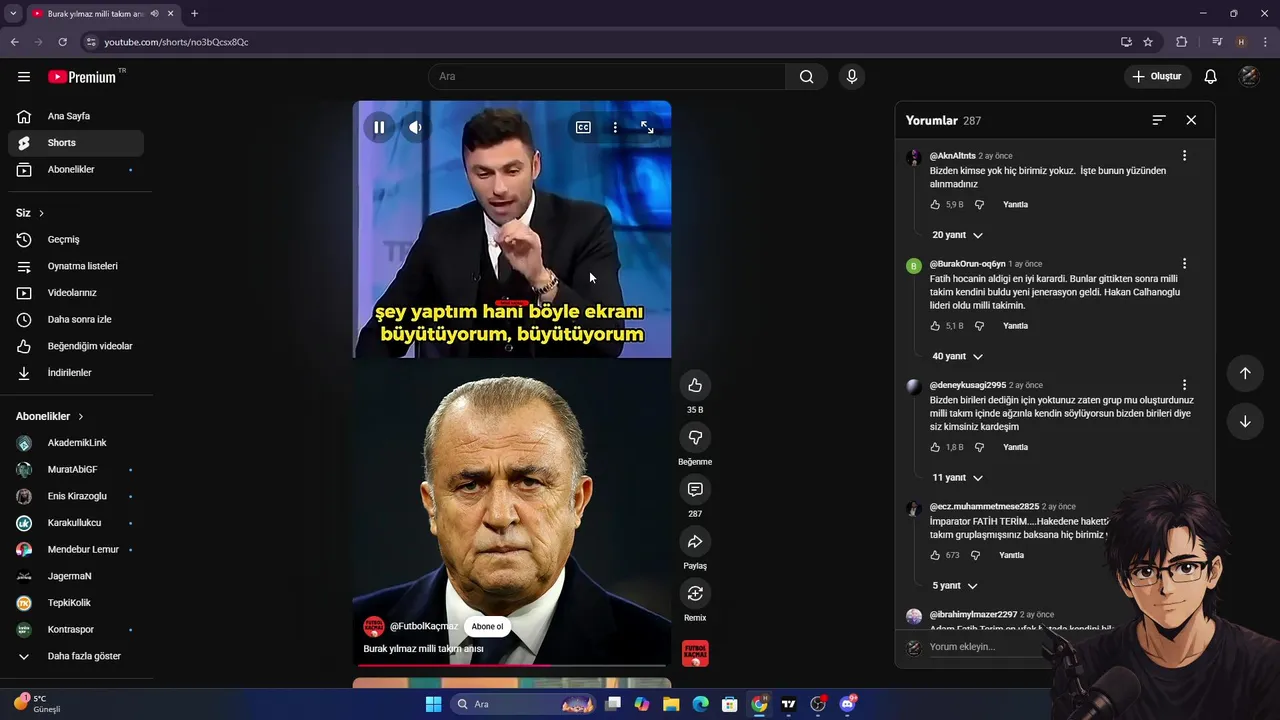Subscribe with the Abone ol button
The width and height of the screenshot is (1280, 720).
click(487, 626)
